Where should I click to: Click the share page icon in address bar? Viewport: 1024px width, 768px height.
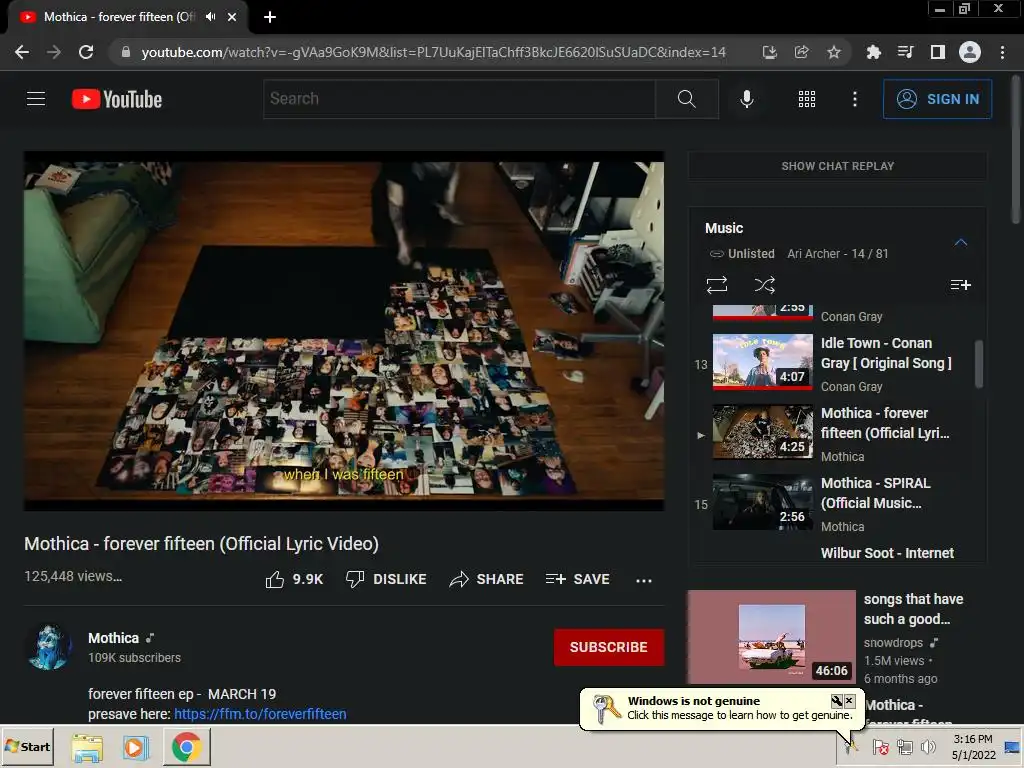pos(801,52)
